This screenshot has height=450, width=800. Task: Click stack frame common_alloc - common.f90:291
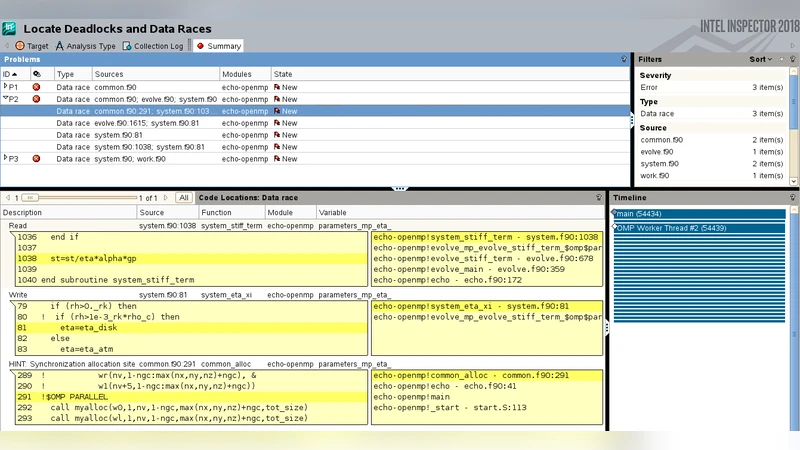point(487,376)
